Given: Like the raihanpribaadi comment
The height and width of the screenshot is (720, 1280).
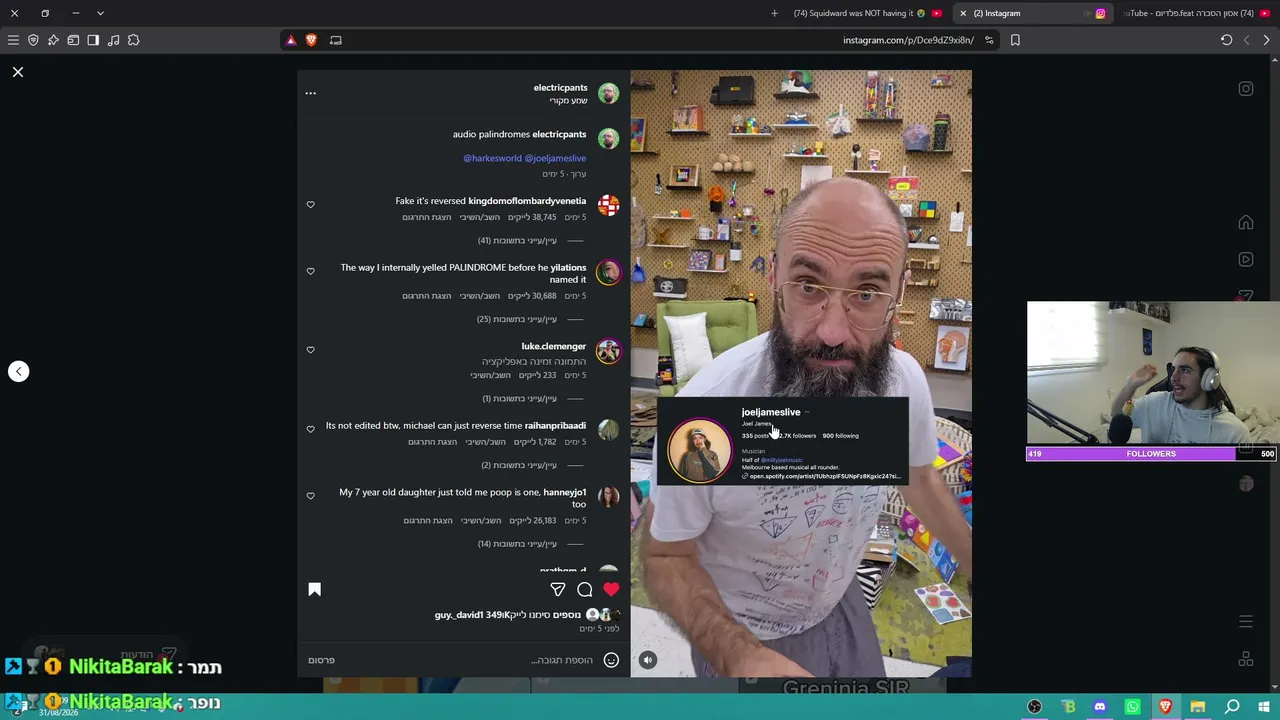Looking at the screenshot, I should click(x=310, y=429).
